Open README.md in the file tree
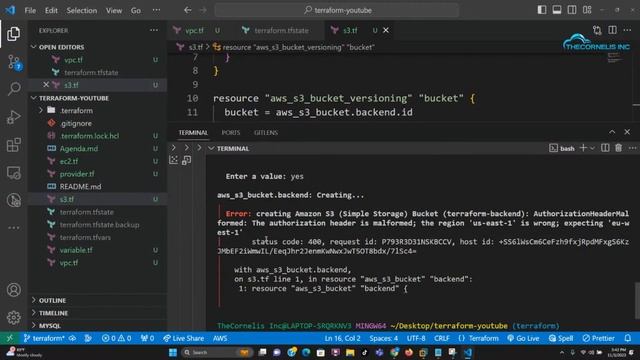Image resolution: width=640 pixels, height=360 pixels. [80, 187]
